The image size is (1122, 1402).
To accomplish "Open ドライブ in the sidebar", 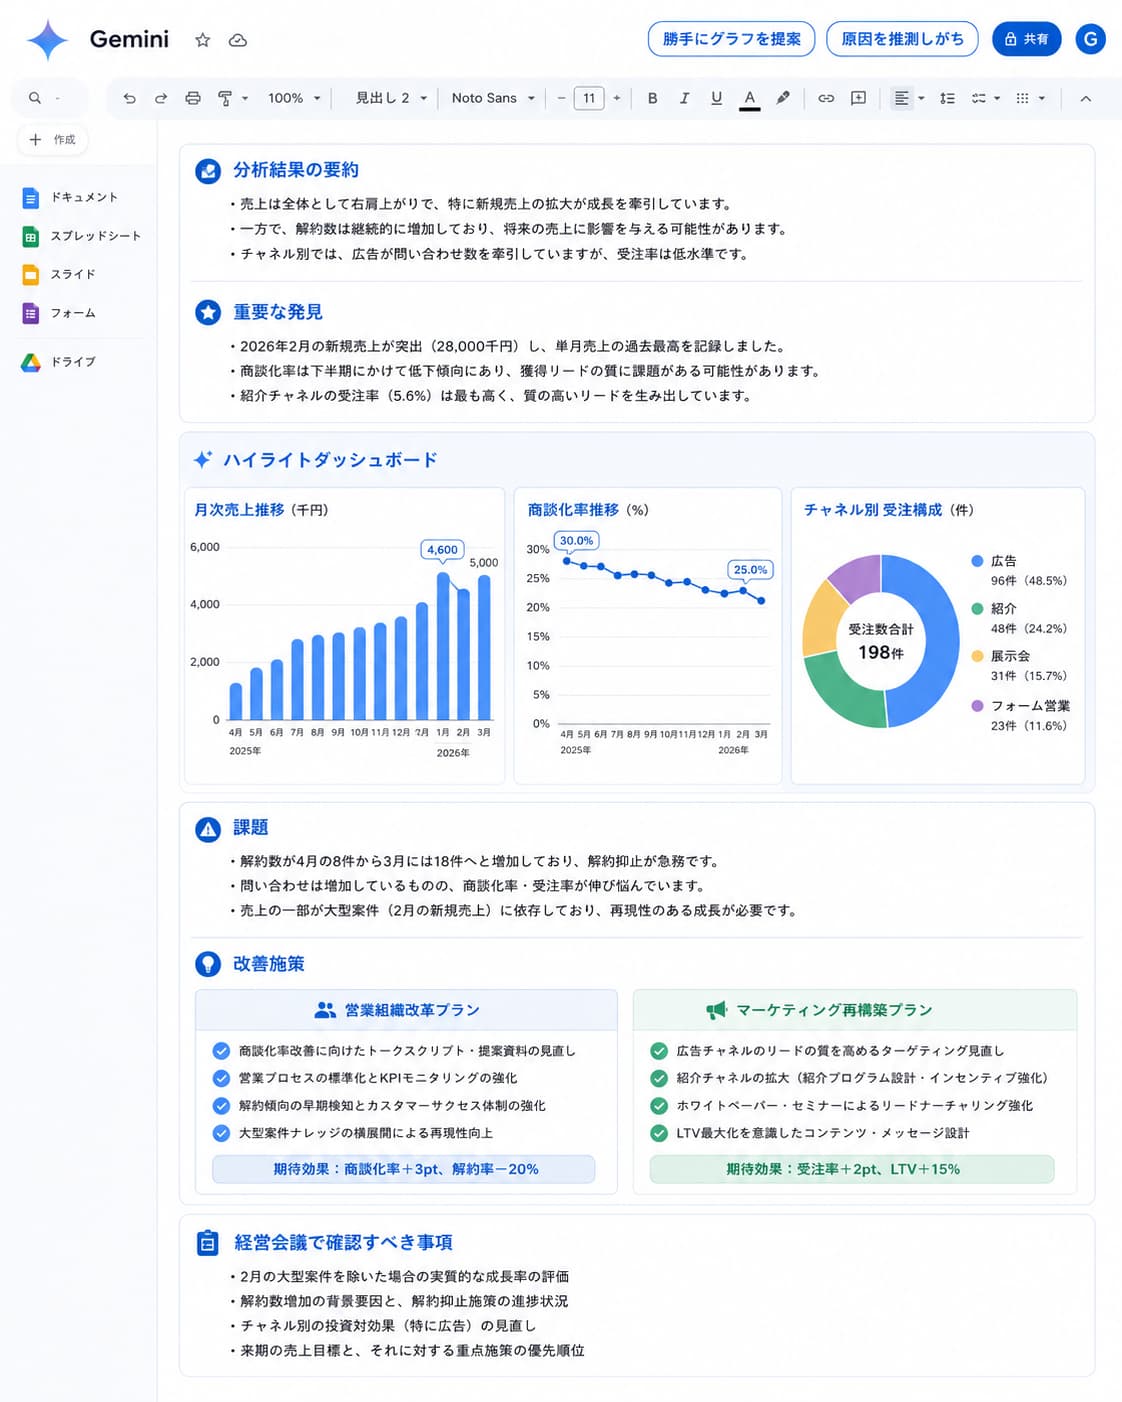I will pyautogui.click(x=59, y=362).
